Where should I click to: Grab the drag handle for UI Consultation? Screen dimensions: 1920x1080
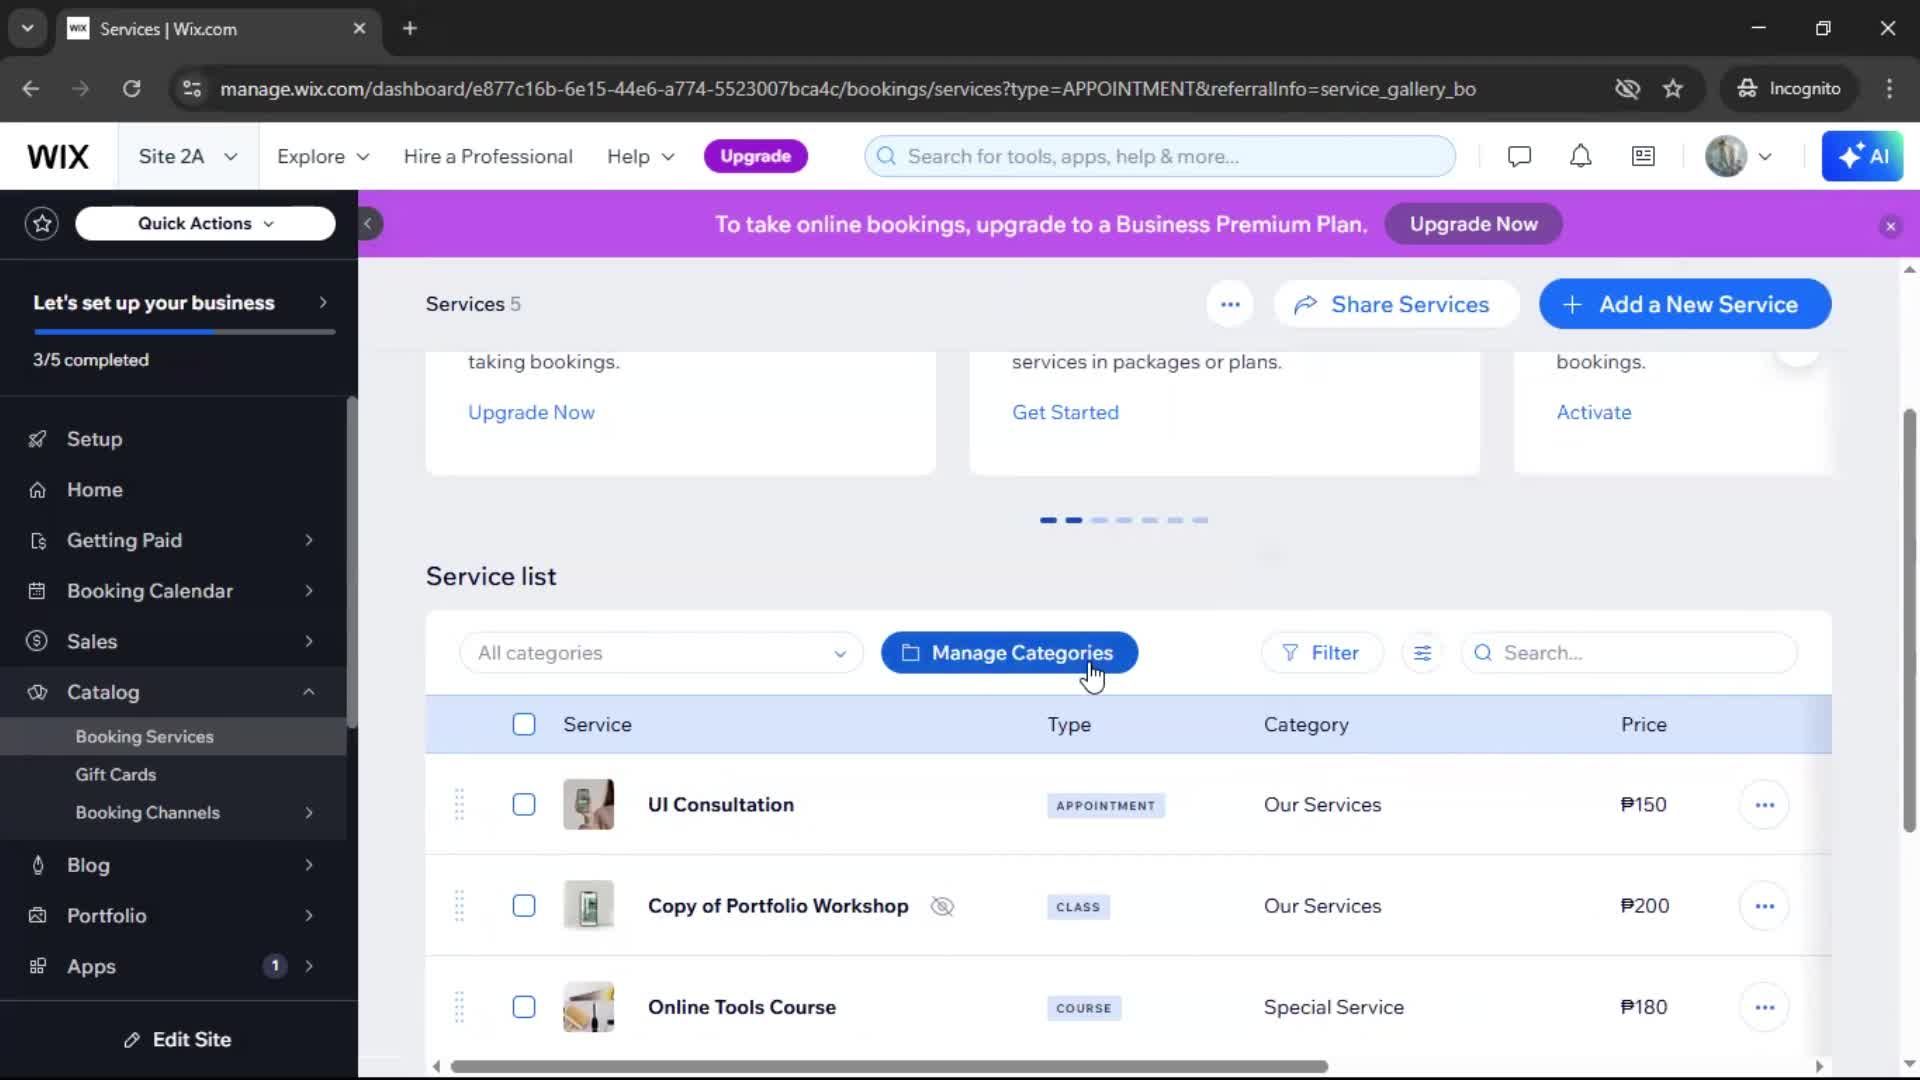[x=459, y=805]
